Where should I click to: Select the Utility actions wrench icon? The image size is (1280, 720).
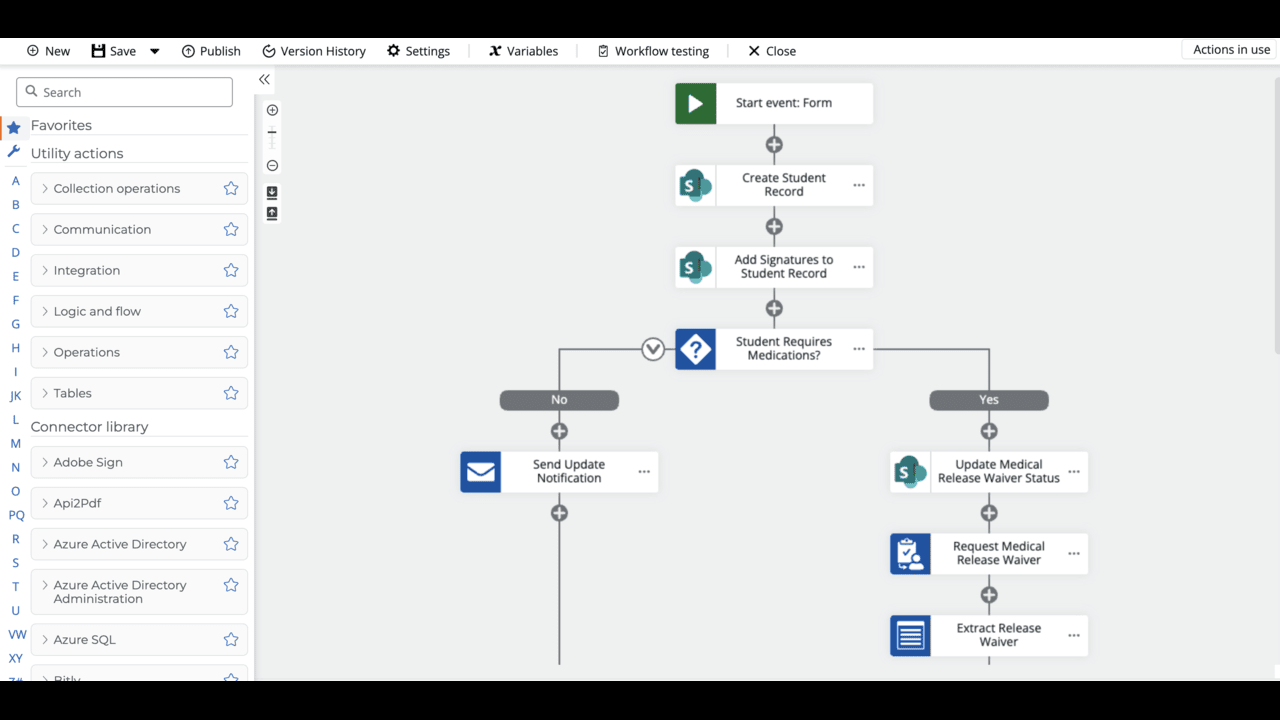coord(13,152)
